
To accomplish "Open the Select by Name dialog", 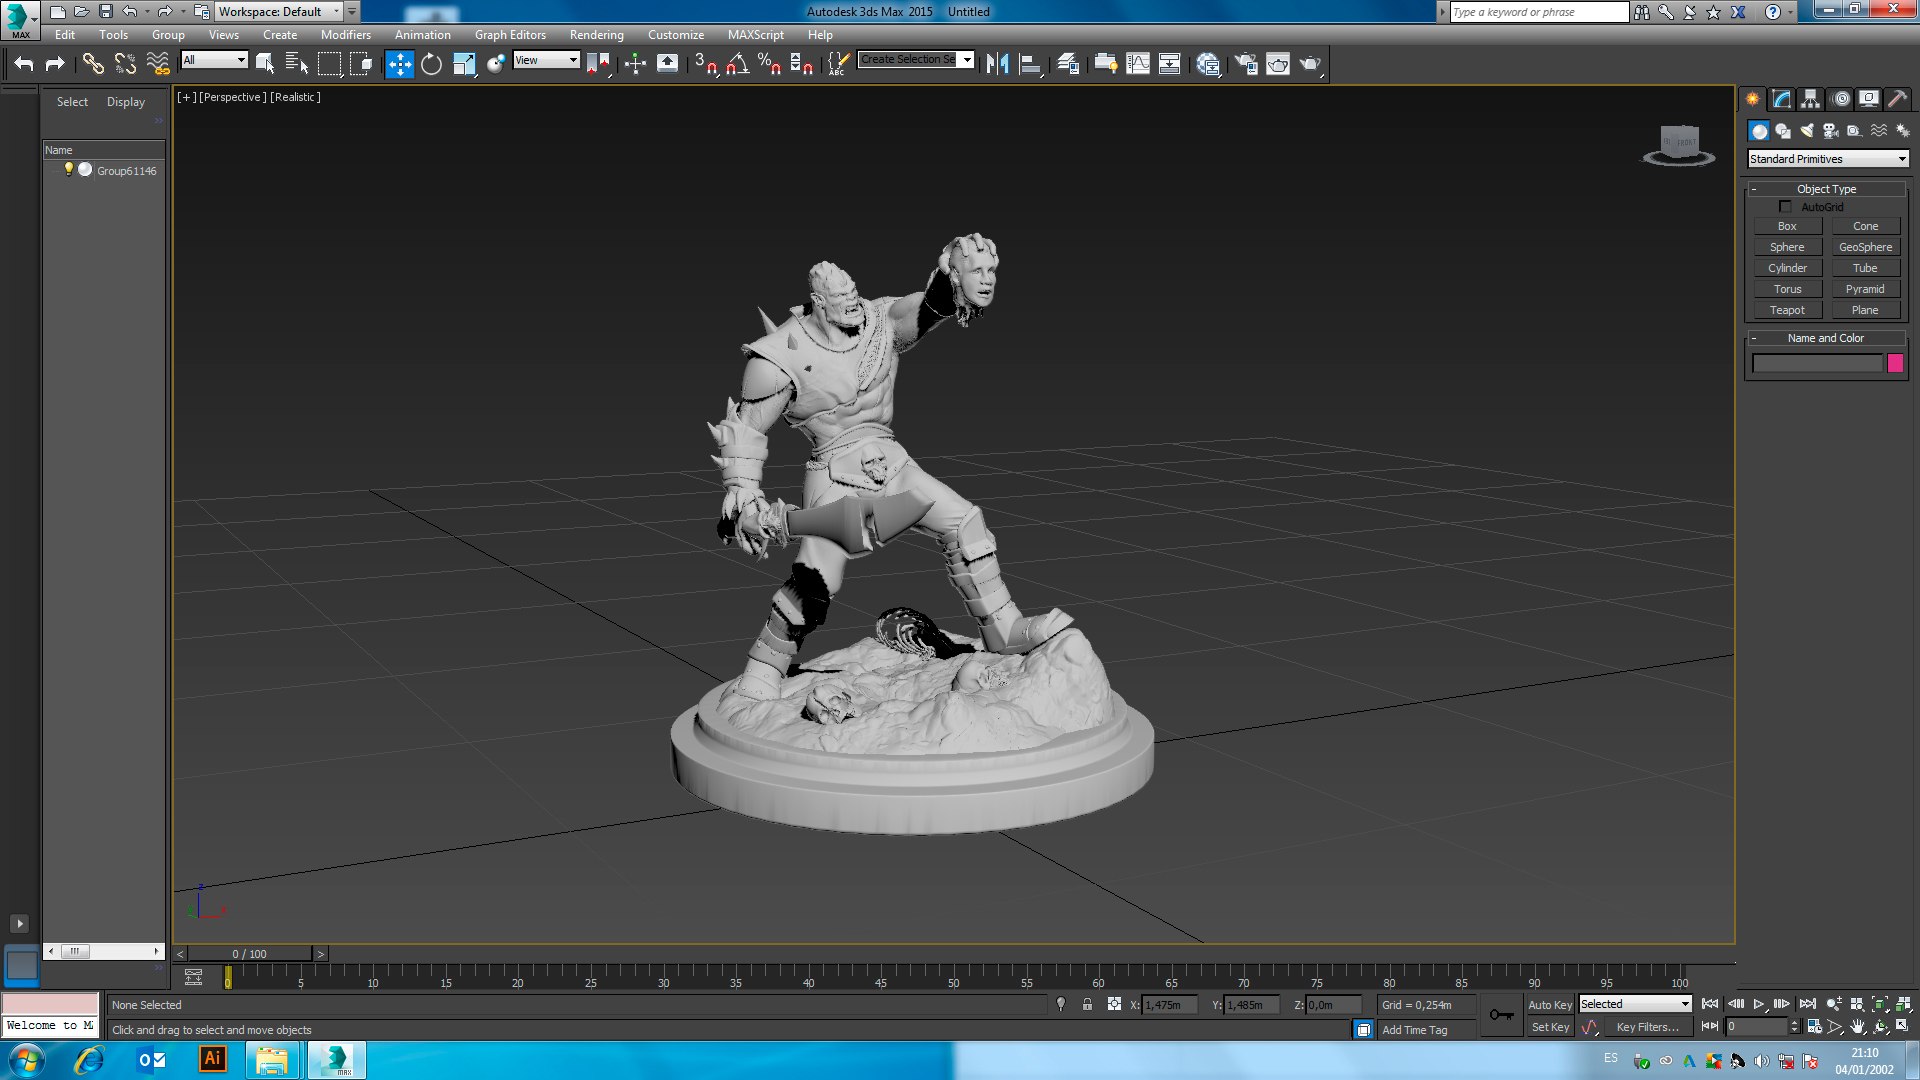I will [296, 64].
